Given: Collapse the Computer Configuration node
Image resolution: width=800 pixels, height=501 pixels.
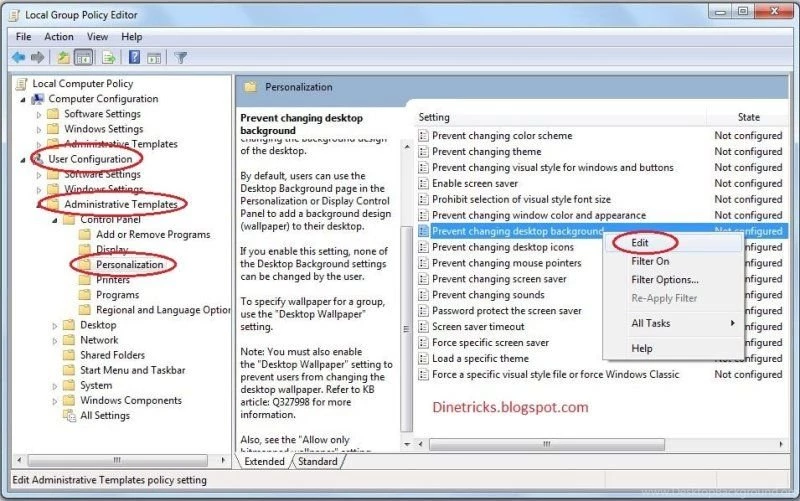Looking at the screenshot, I should coord(23,100).
